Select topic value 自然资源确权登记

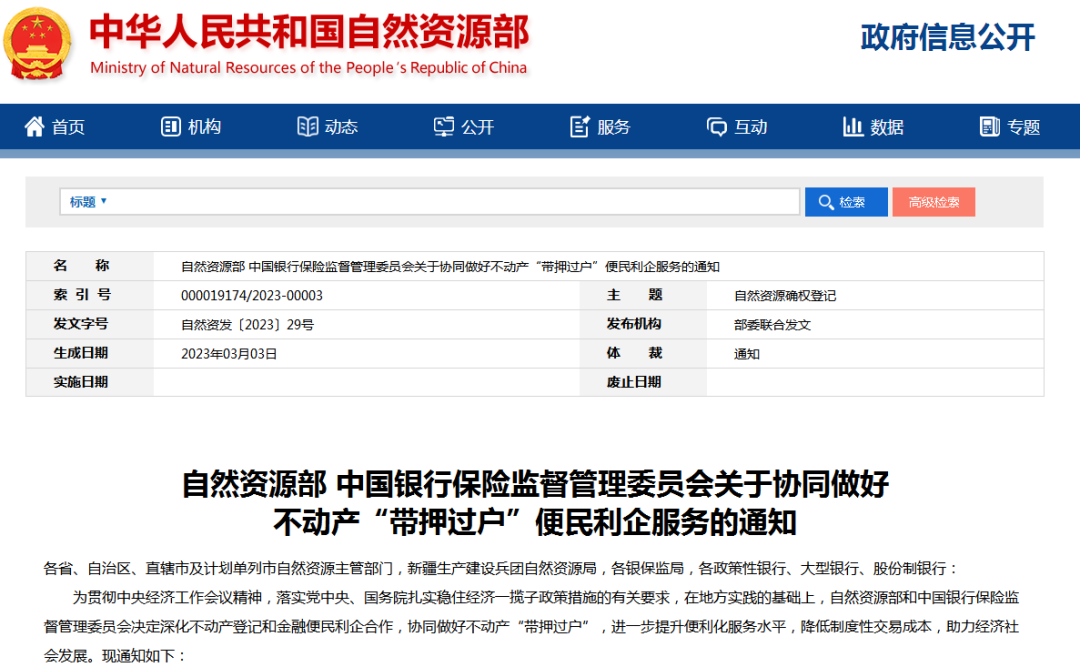click(785, 296)
